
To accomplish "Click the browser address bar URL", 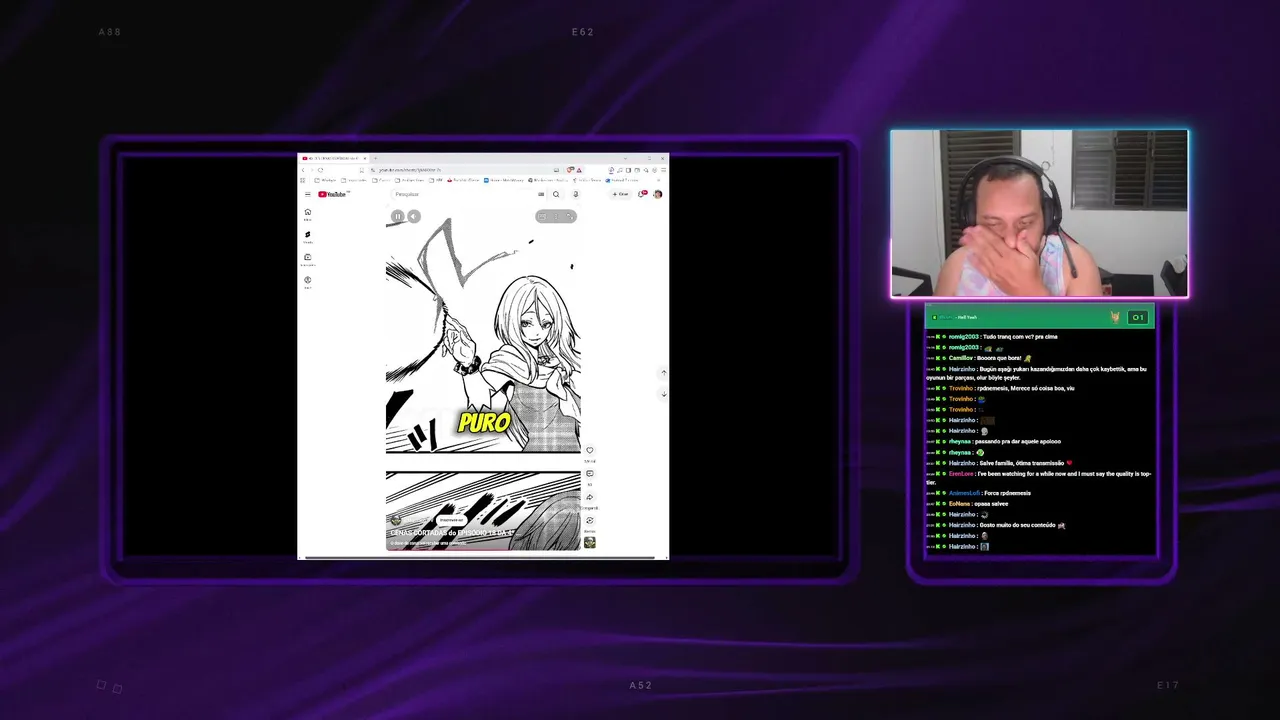I will click(x=410, y=170).
